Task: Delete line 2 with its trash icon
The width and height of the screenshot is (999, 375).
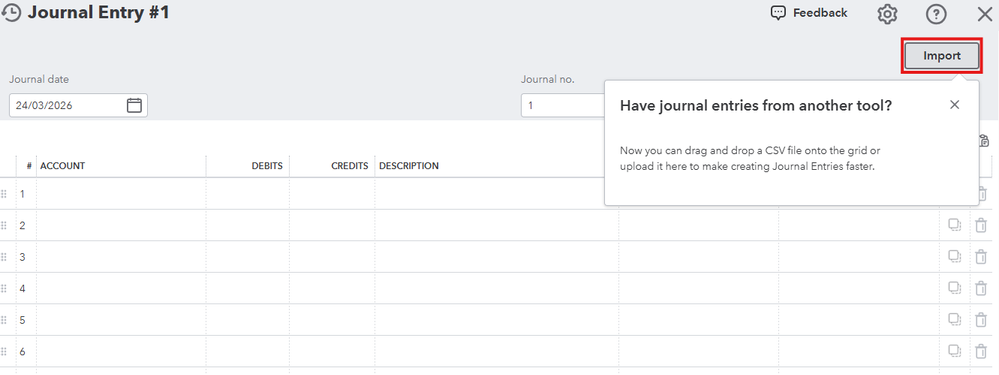Action: [981, 225]
